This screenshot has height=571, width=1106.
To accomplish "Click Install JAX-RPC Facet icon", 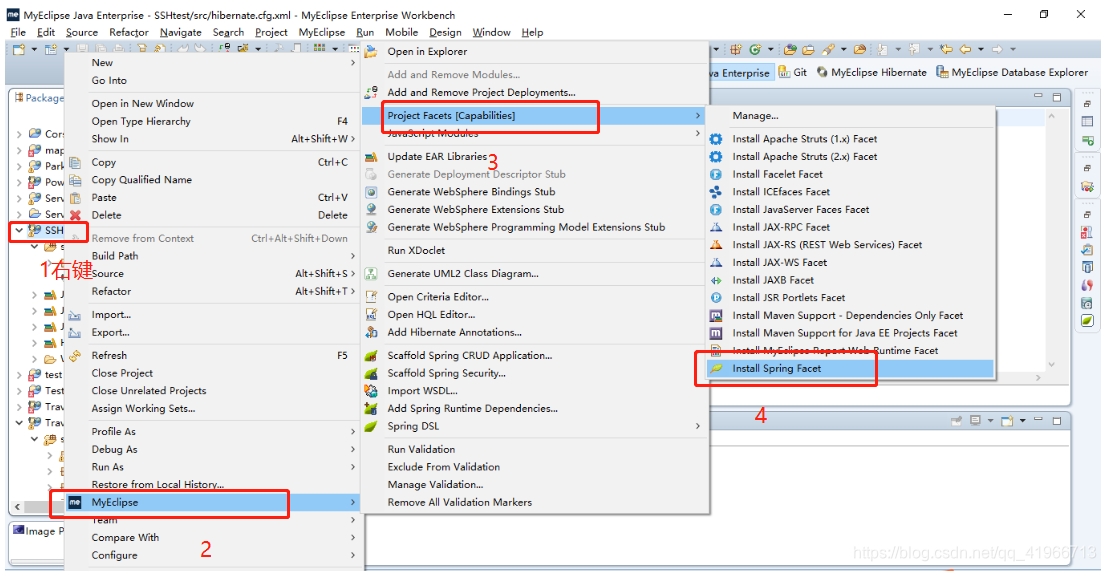I will tap(716, 227).
